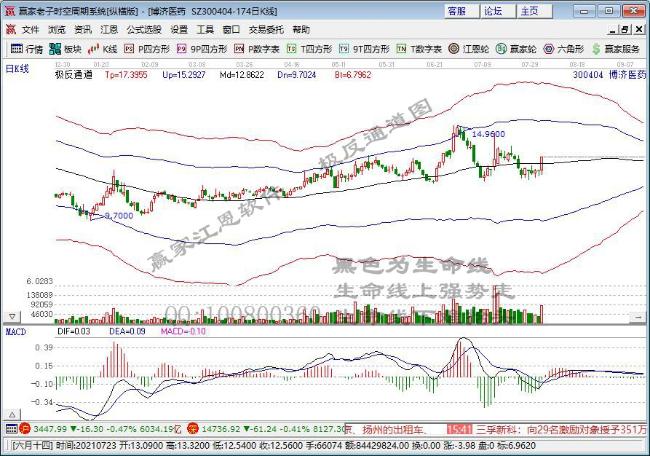The height and width of the screenshot is (456, 650).
Task: Click the 14.9600 high price label
Action: pyautogui.click(x=488, y=134)
